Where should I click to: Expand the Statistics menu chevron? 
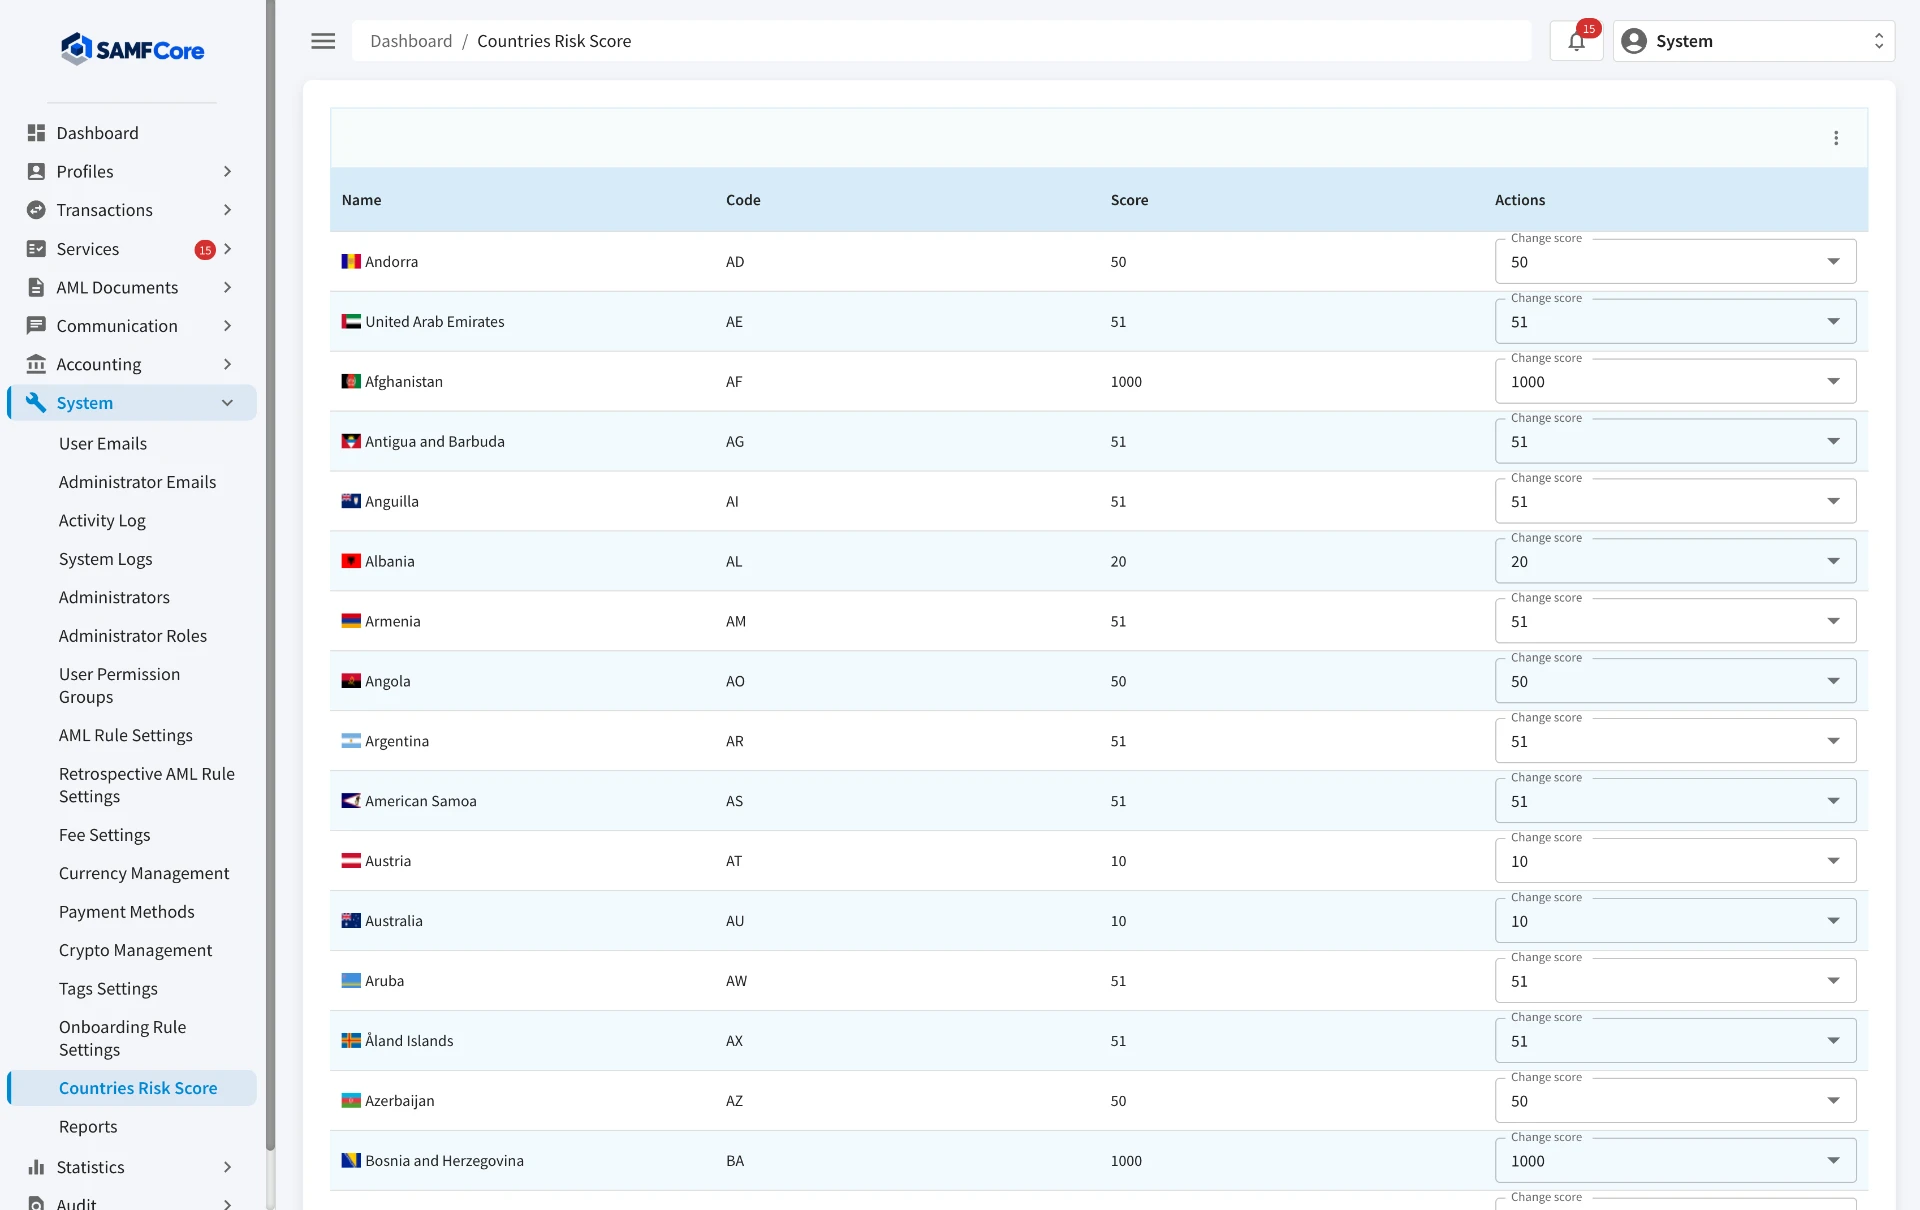(227, 1167)
